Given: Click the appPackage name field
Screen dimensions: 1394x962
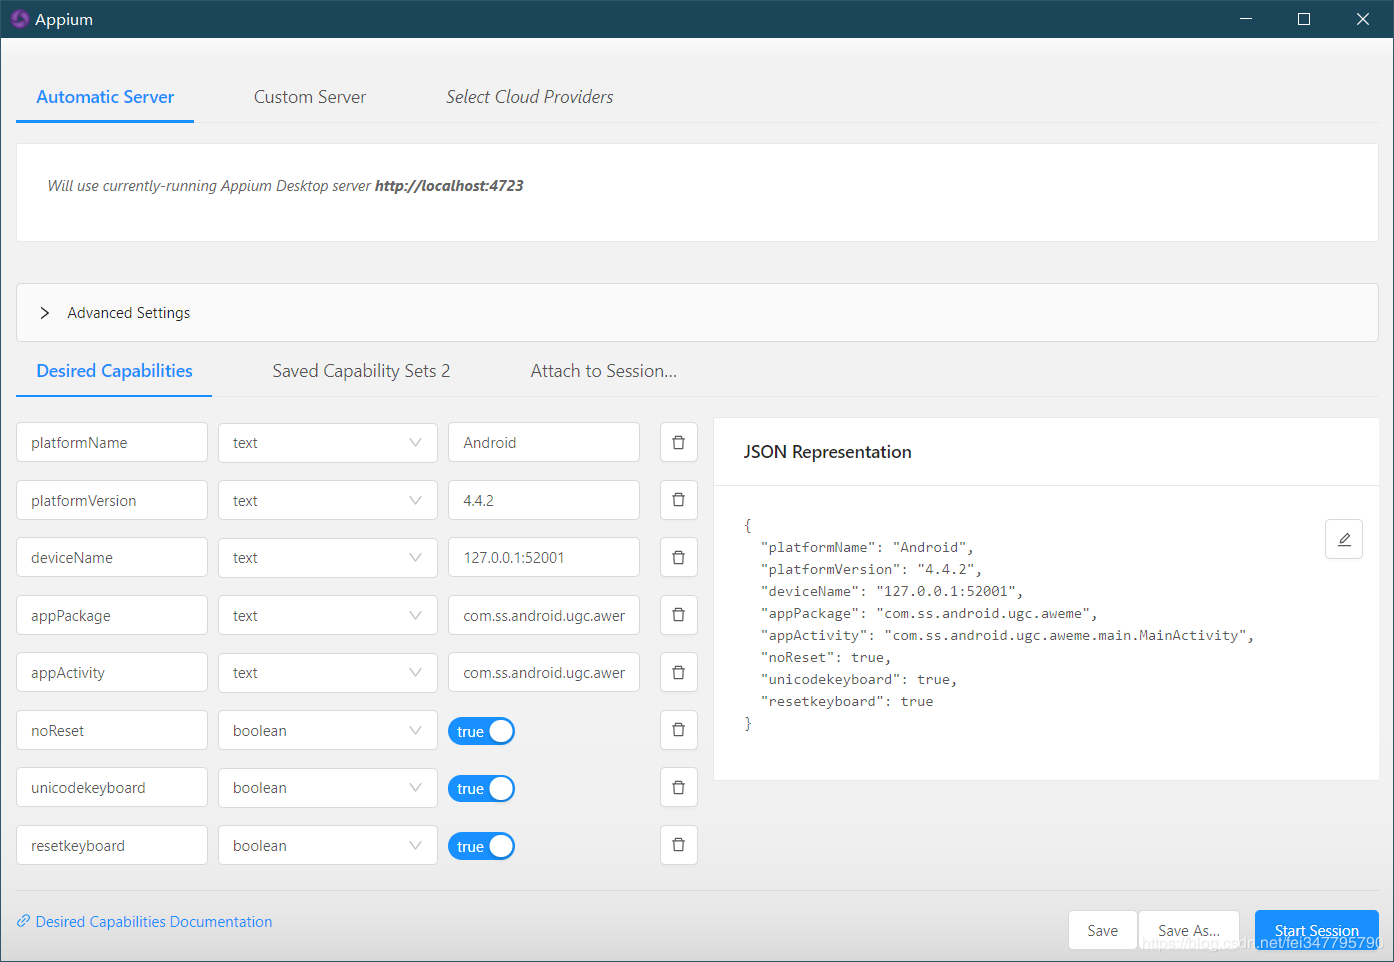Looking at the screenshot, I should click(112, 615).
